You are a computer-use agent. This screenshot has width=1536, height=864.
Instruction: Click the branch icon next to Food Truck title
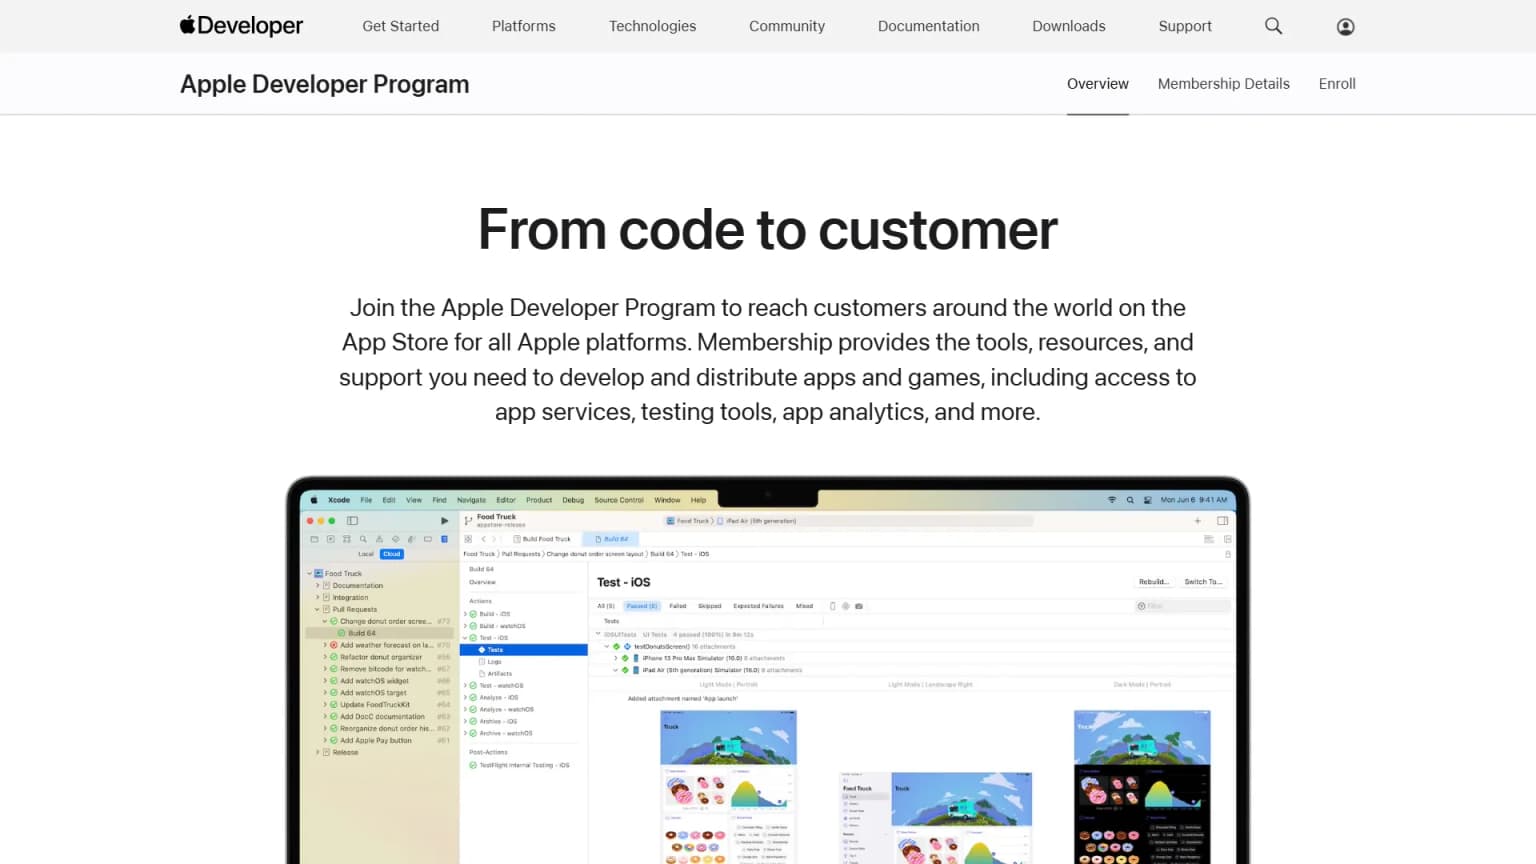[468, 521]
